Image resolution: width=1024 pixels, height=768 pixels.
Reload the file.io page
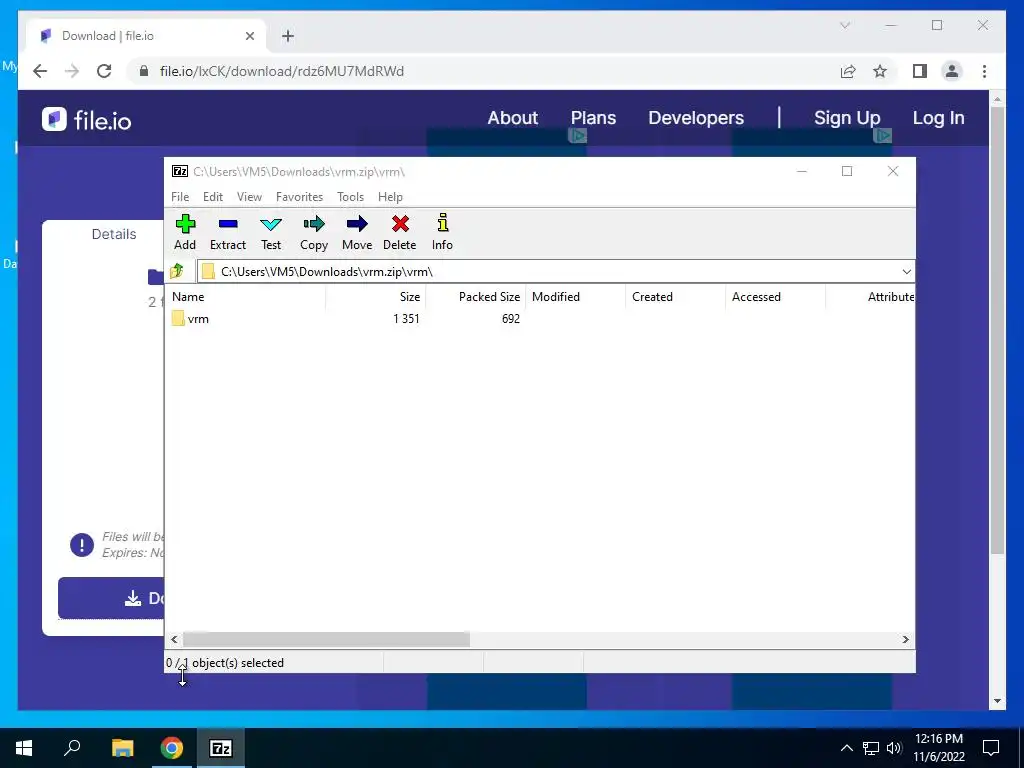pos(104,71)
